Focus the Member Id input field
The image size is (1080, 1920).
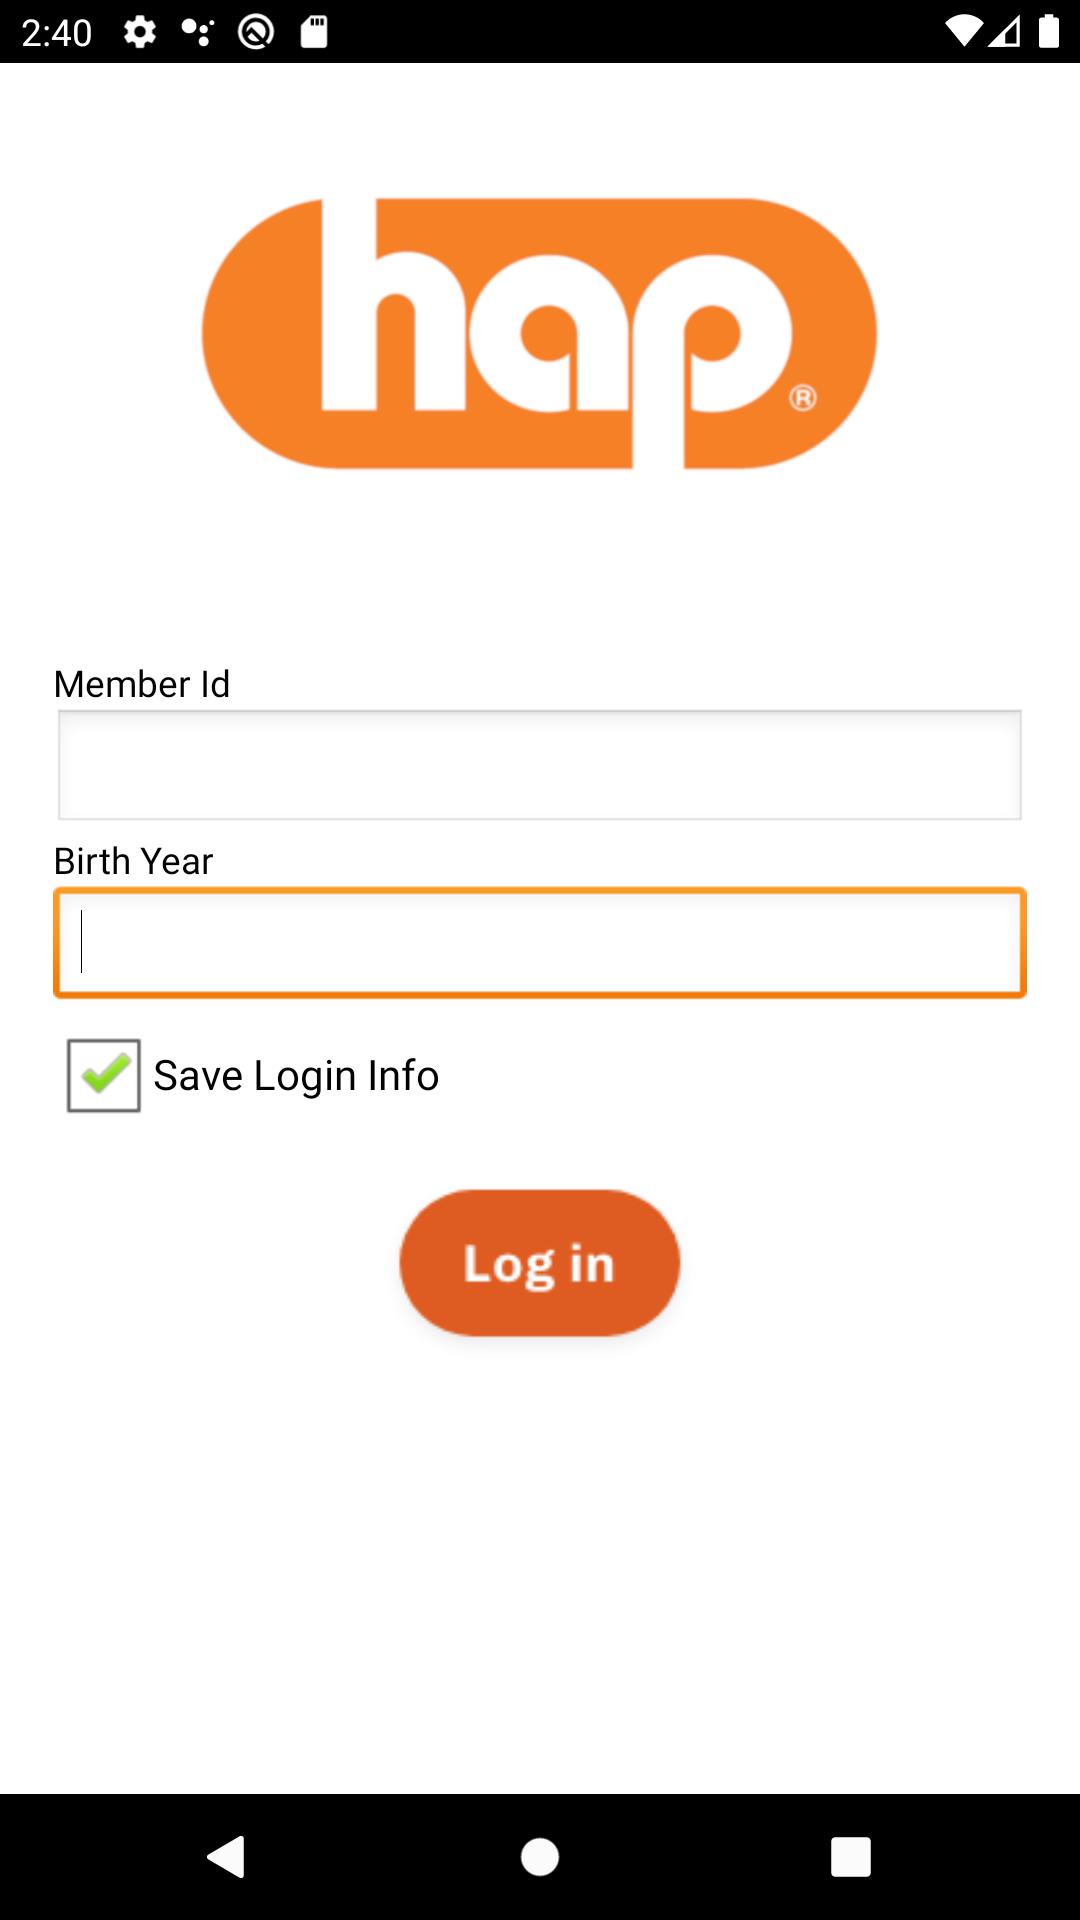click(x=540, y=765)
